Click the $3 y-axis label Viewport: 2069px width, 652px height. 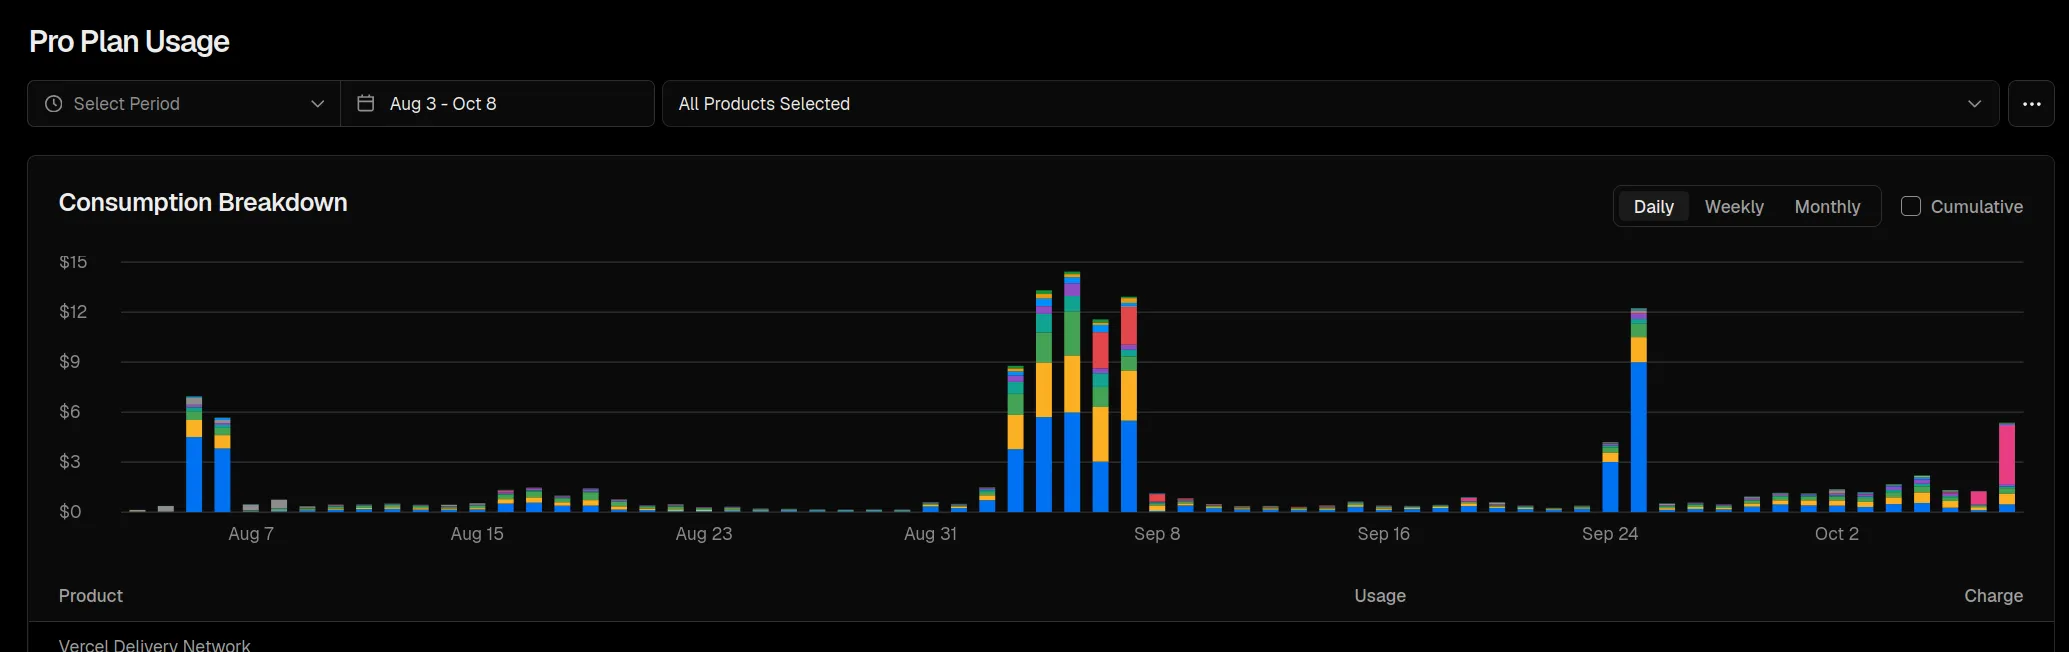pyautogui.click(x=70, y=462)
